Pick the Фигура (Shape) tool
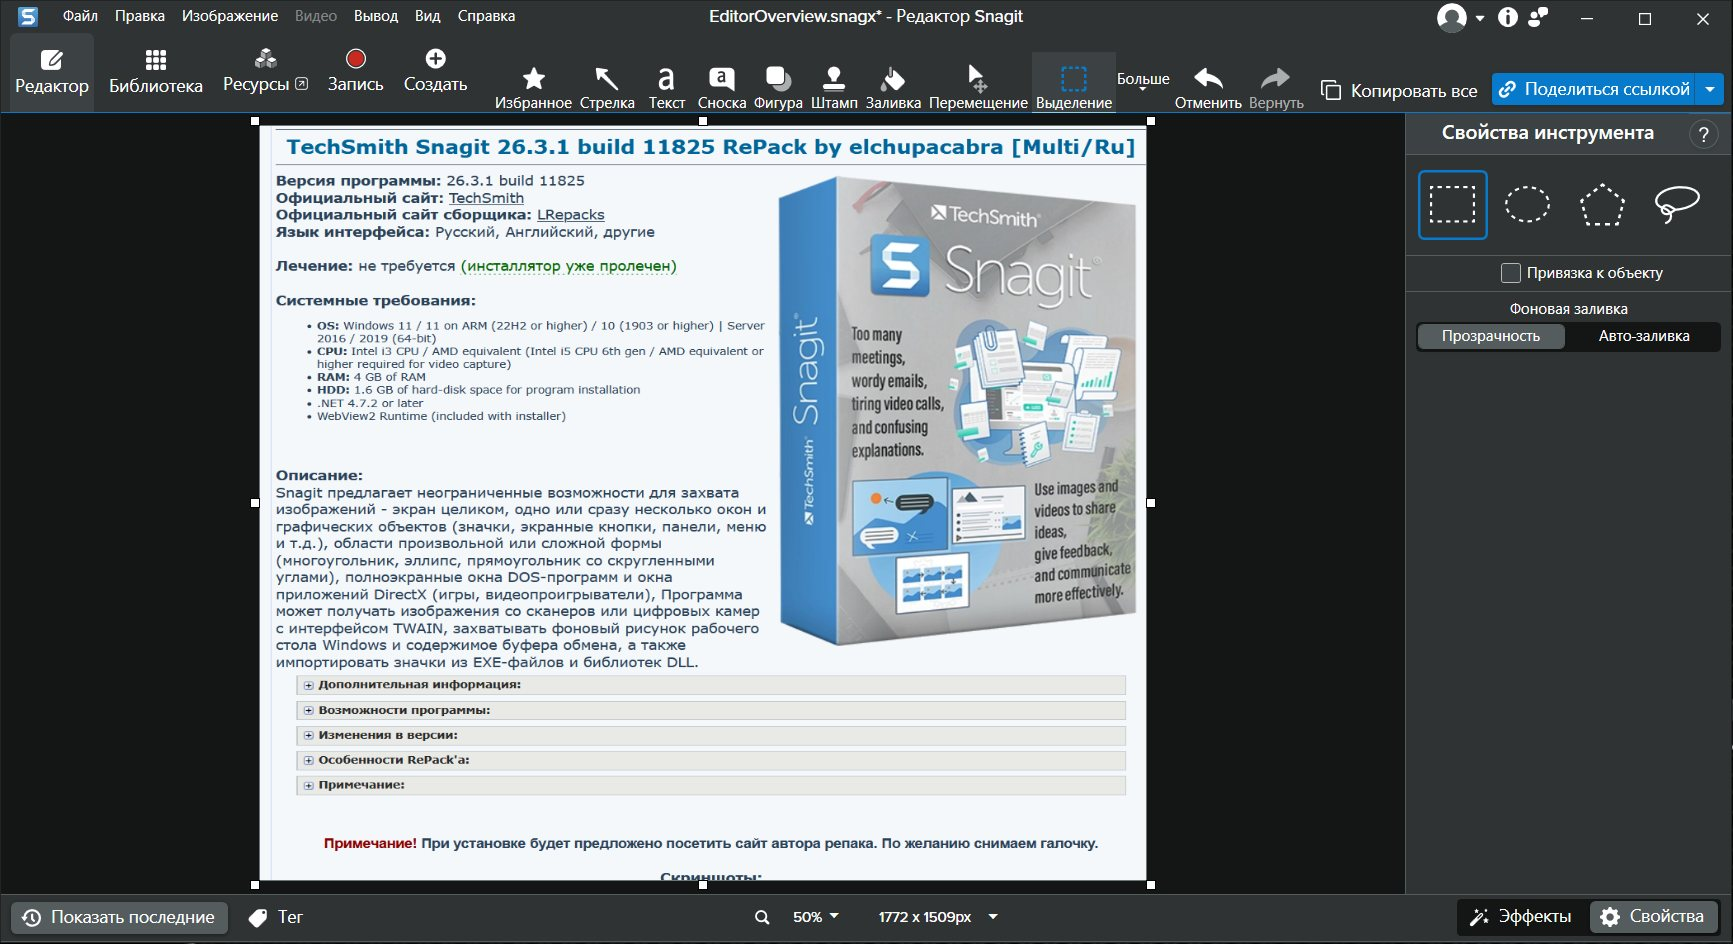The width and height of the screenshot is (1733, 944). (778, 87)
